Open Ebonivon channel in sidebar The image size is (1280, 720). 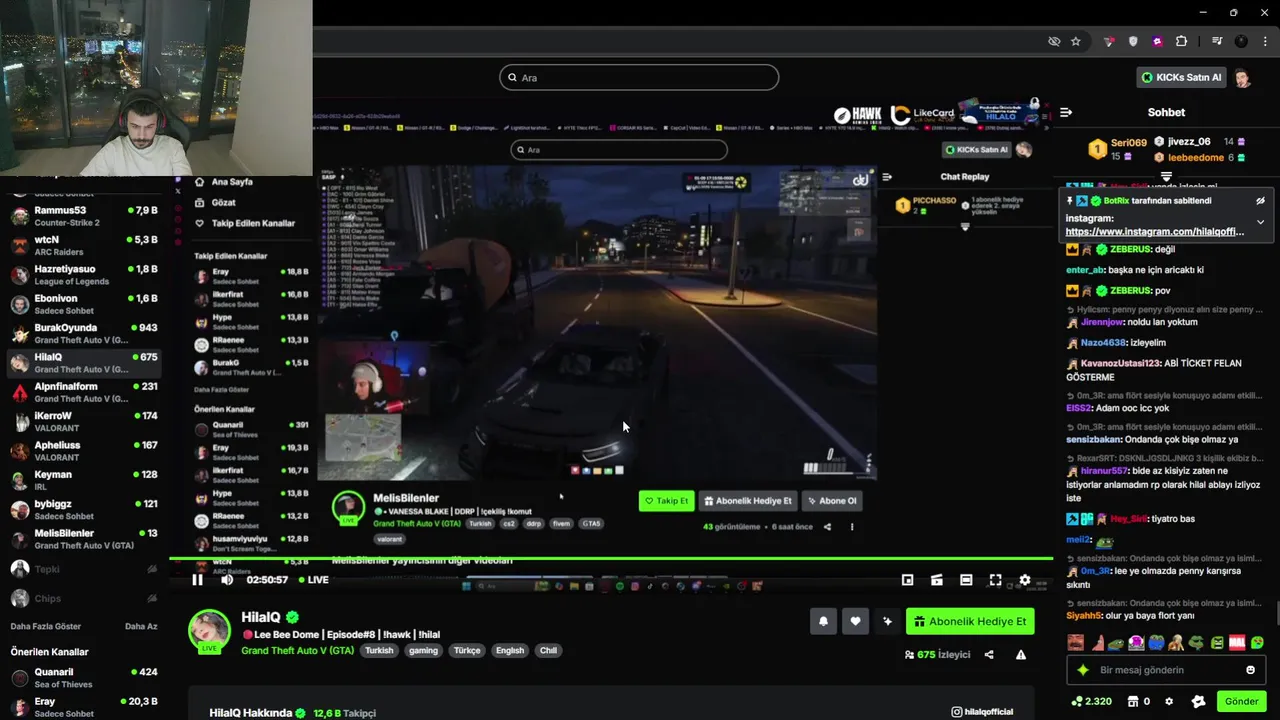84,304
